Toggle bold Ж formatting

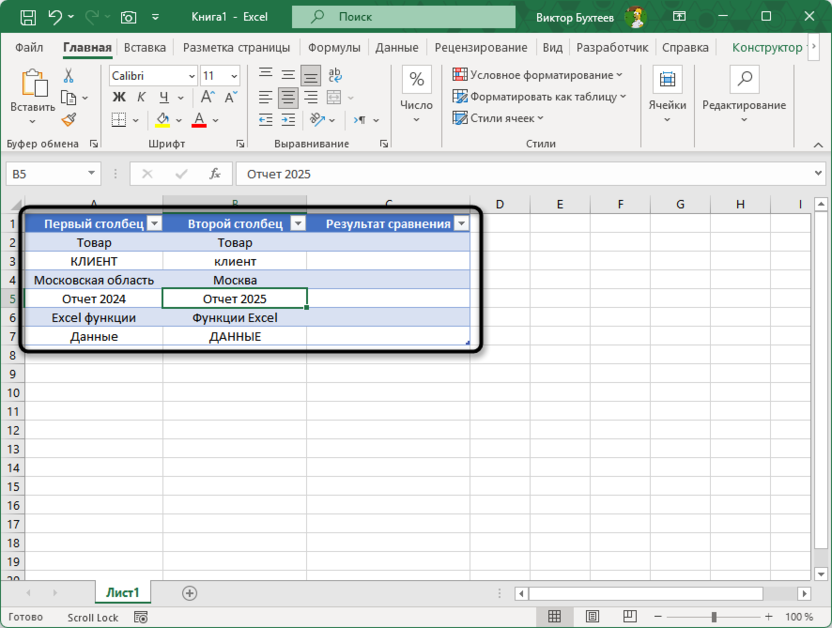(118, 98)
